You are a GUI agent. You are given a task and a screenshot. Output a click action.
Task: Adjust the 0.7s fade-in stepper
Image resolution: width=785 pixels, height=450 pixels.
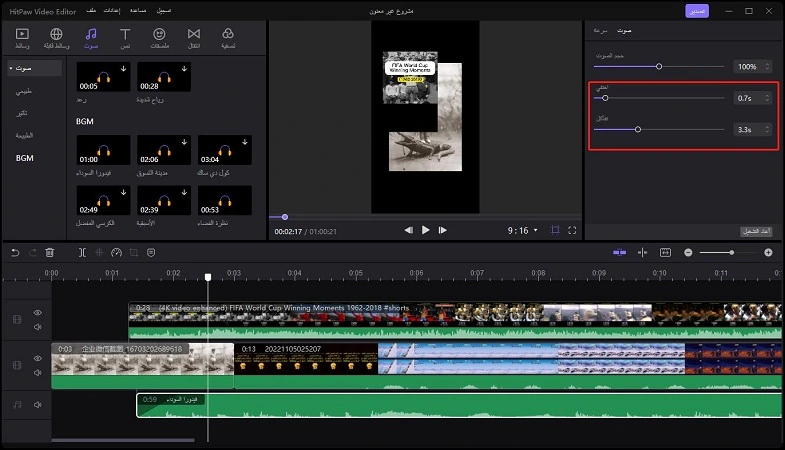tap(767, 98)
